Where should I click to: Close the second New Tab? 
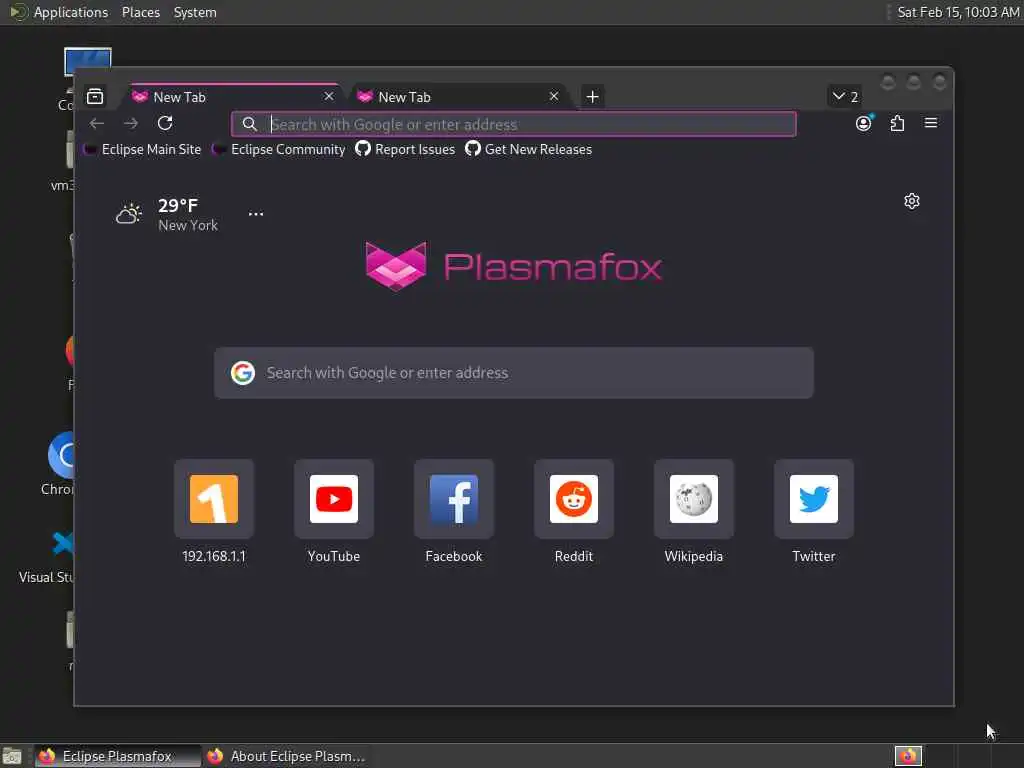point(554,97)
